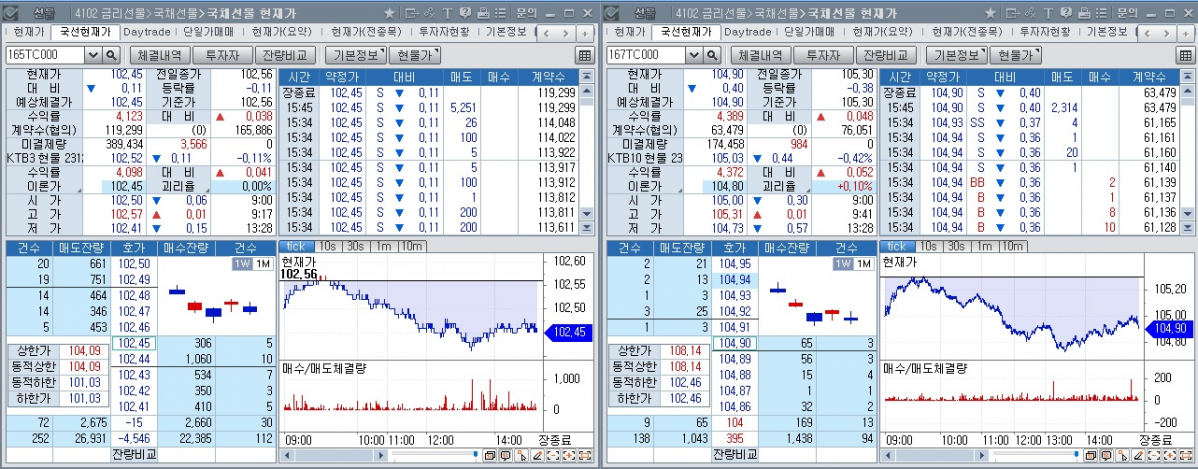Add new tab plus in left window
This screenshot has height=469, width=1198.
pyautogui.click(x=584, y=33)
